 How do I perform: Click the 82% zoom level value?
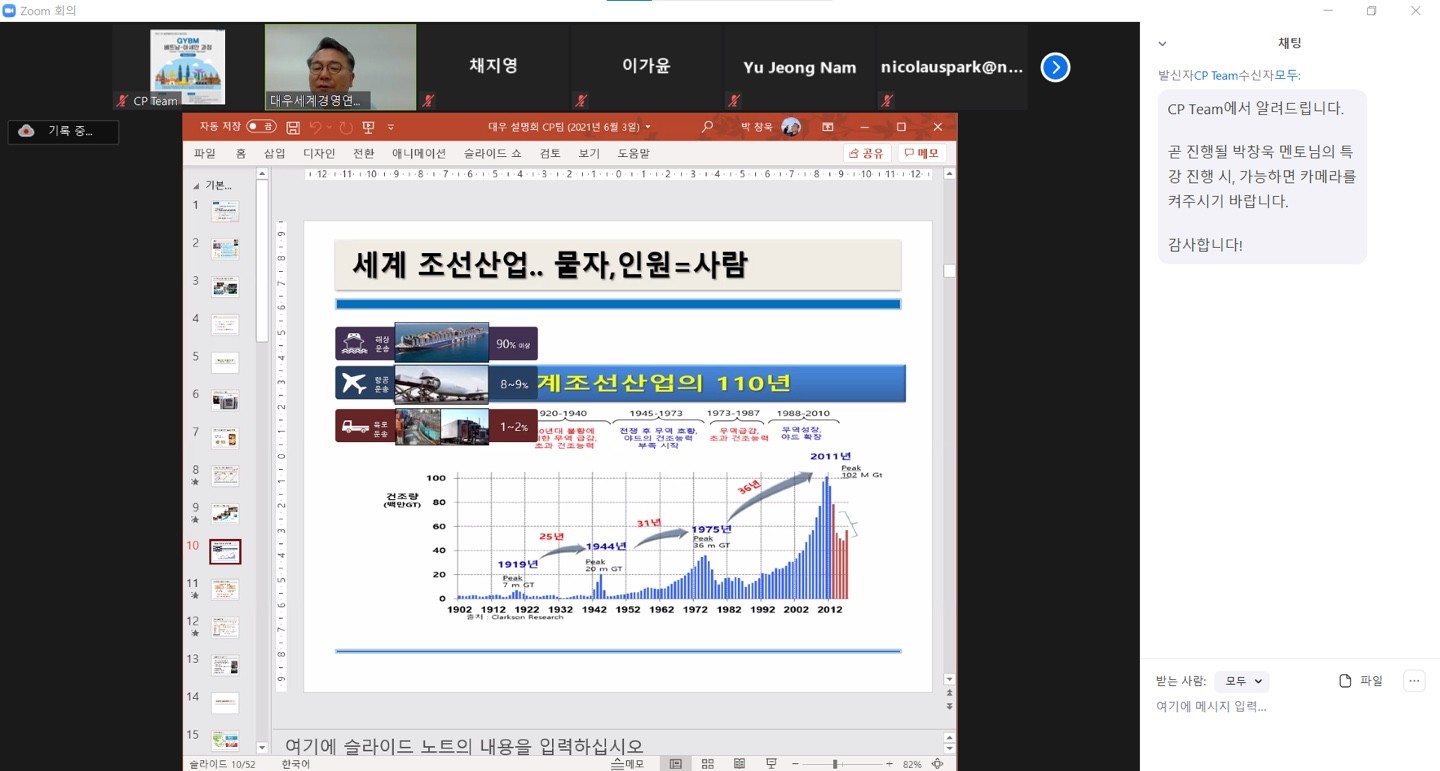(x=912, y=764)
